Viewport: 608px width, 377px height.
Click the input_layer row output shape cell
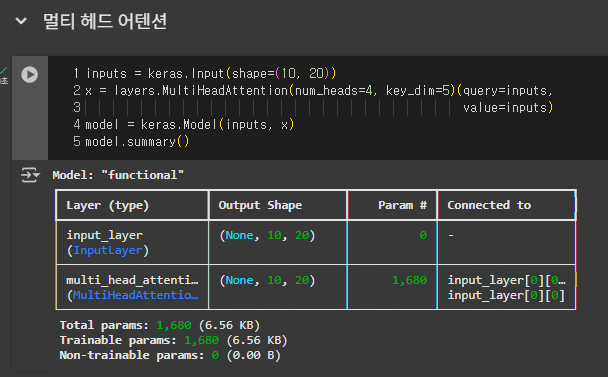coord(267,235)
